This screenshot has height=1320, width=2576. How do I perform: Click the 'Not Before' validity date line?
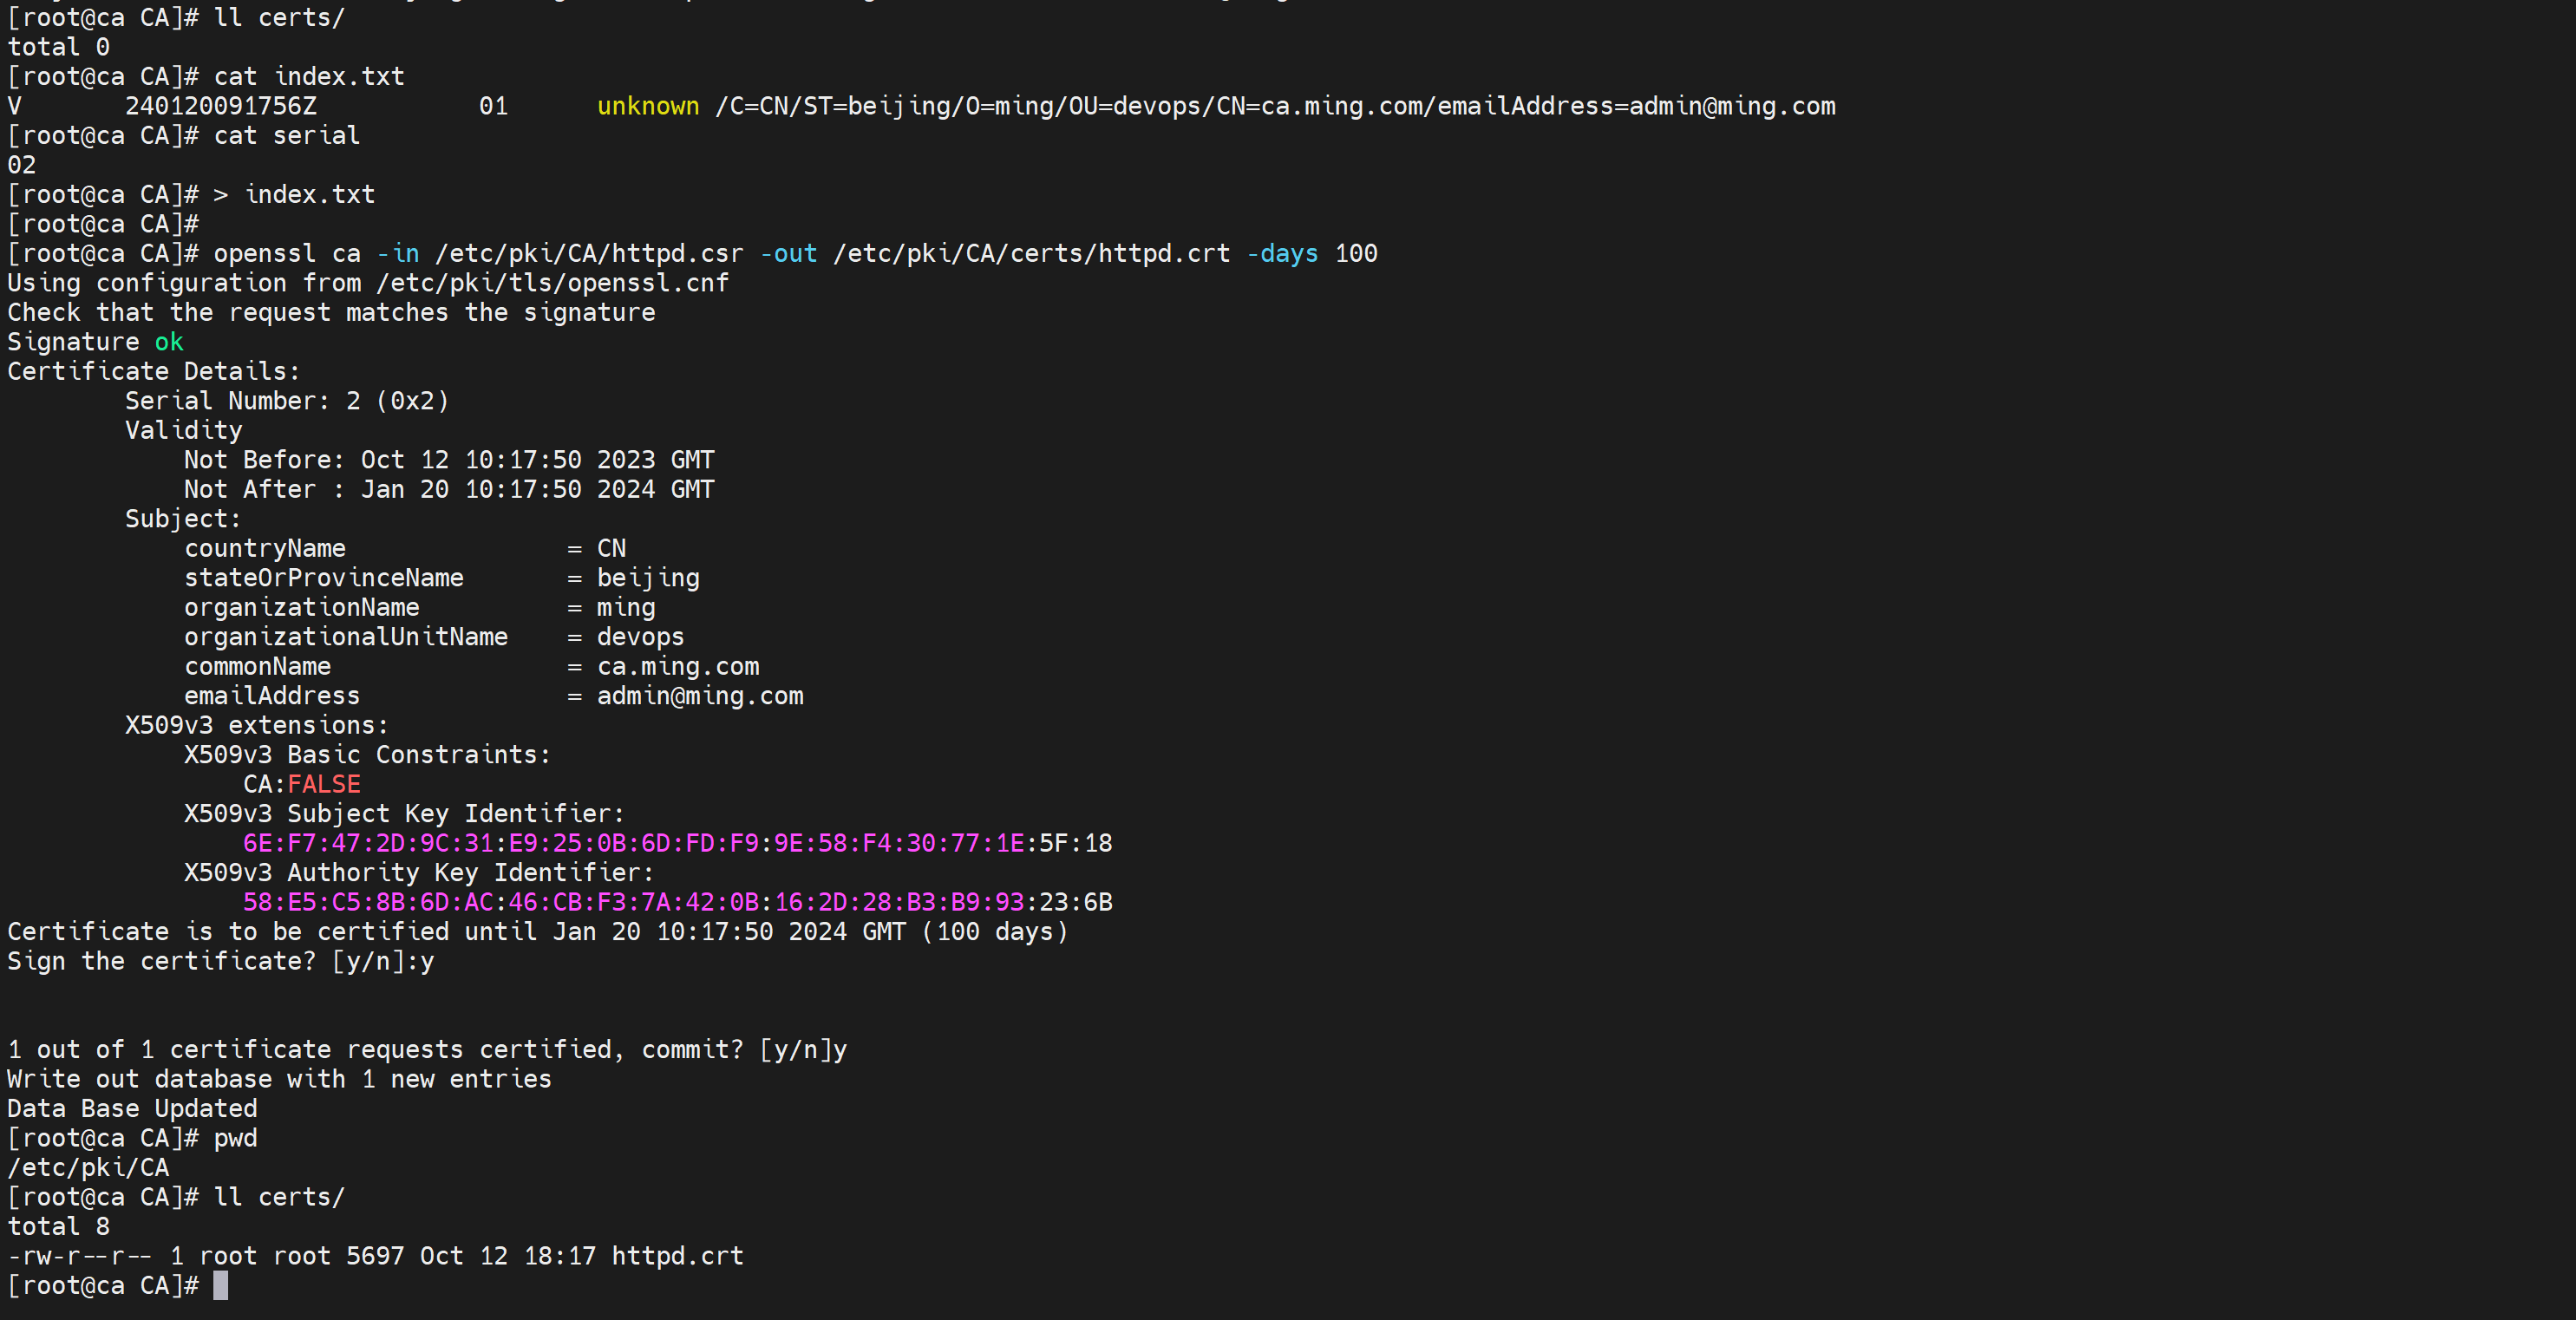point(448,460)
